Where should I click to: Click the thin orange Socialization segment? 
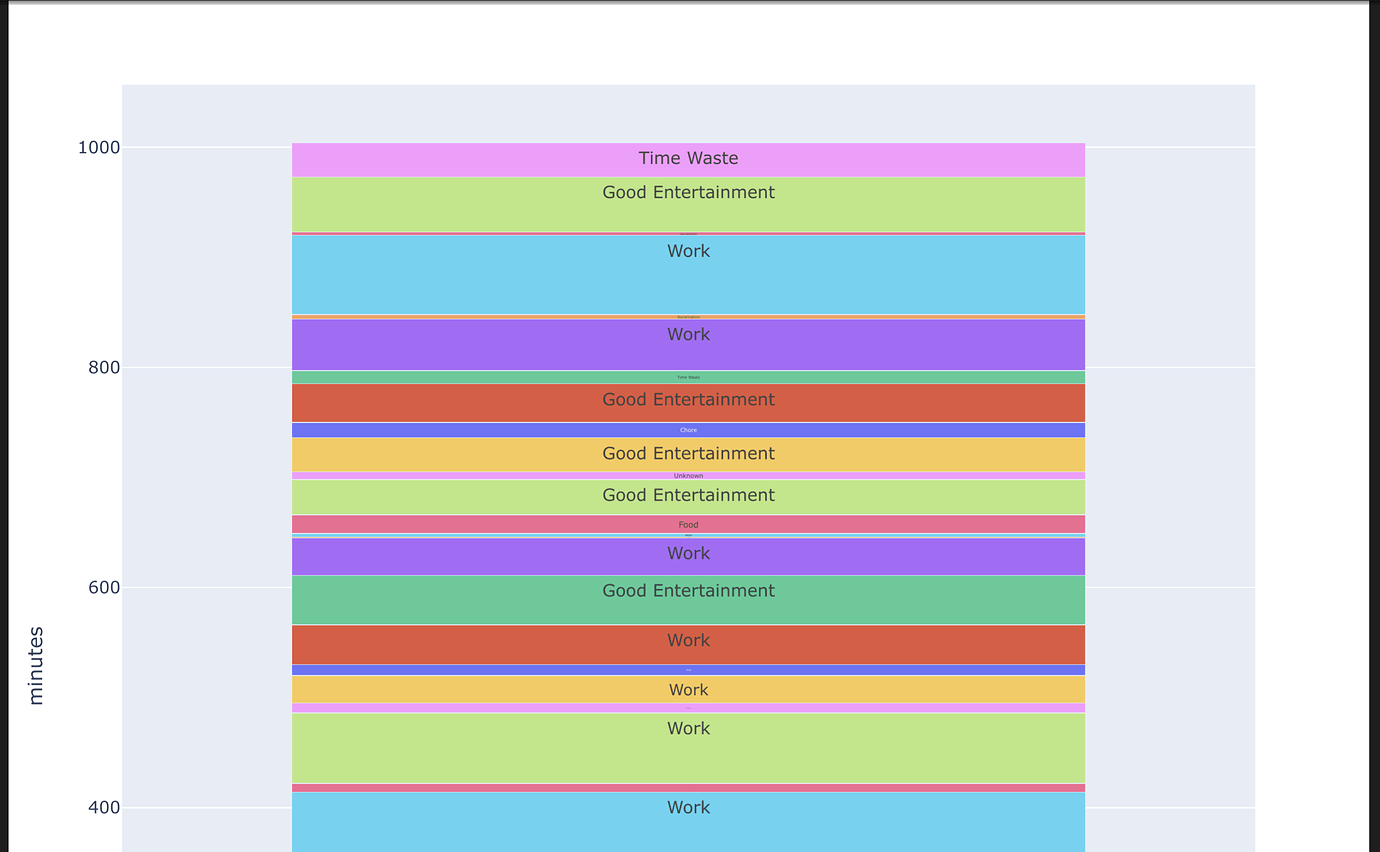click(x=688, y=316)
